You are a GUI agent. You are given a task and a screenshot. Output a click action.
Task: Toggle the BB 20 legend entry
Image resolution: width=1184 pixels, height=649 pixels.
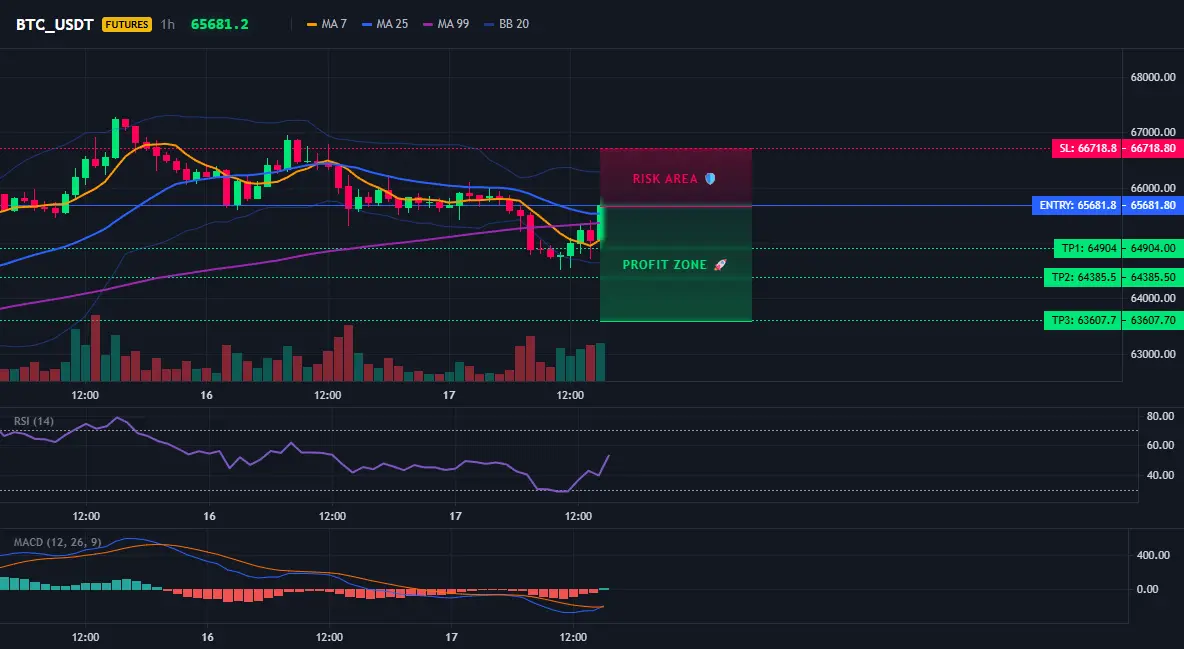(507, 24)
